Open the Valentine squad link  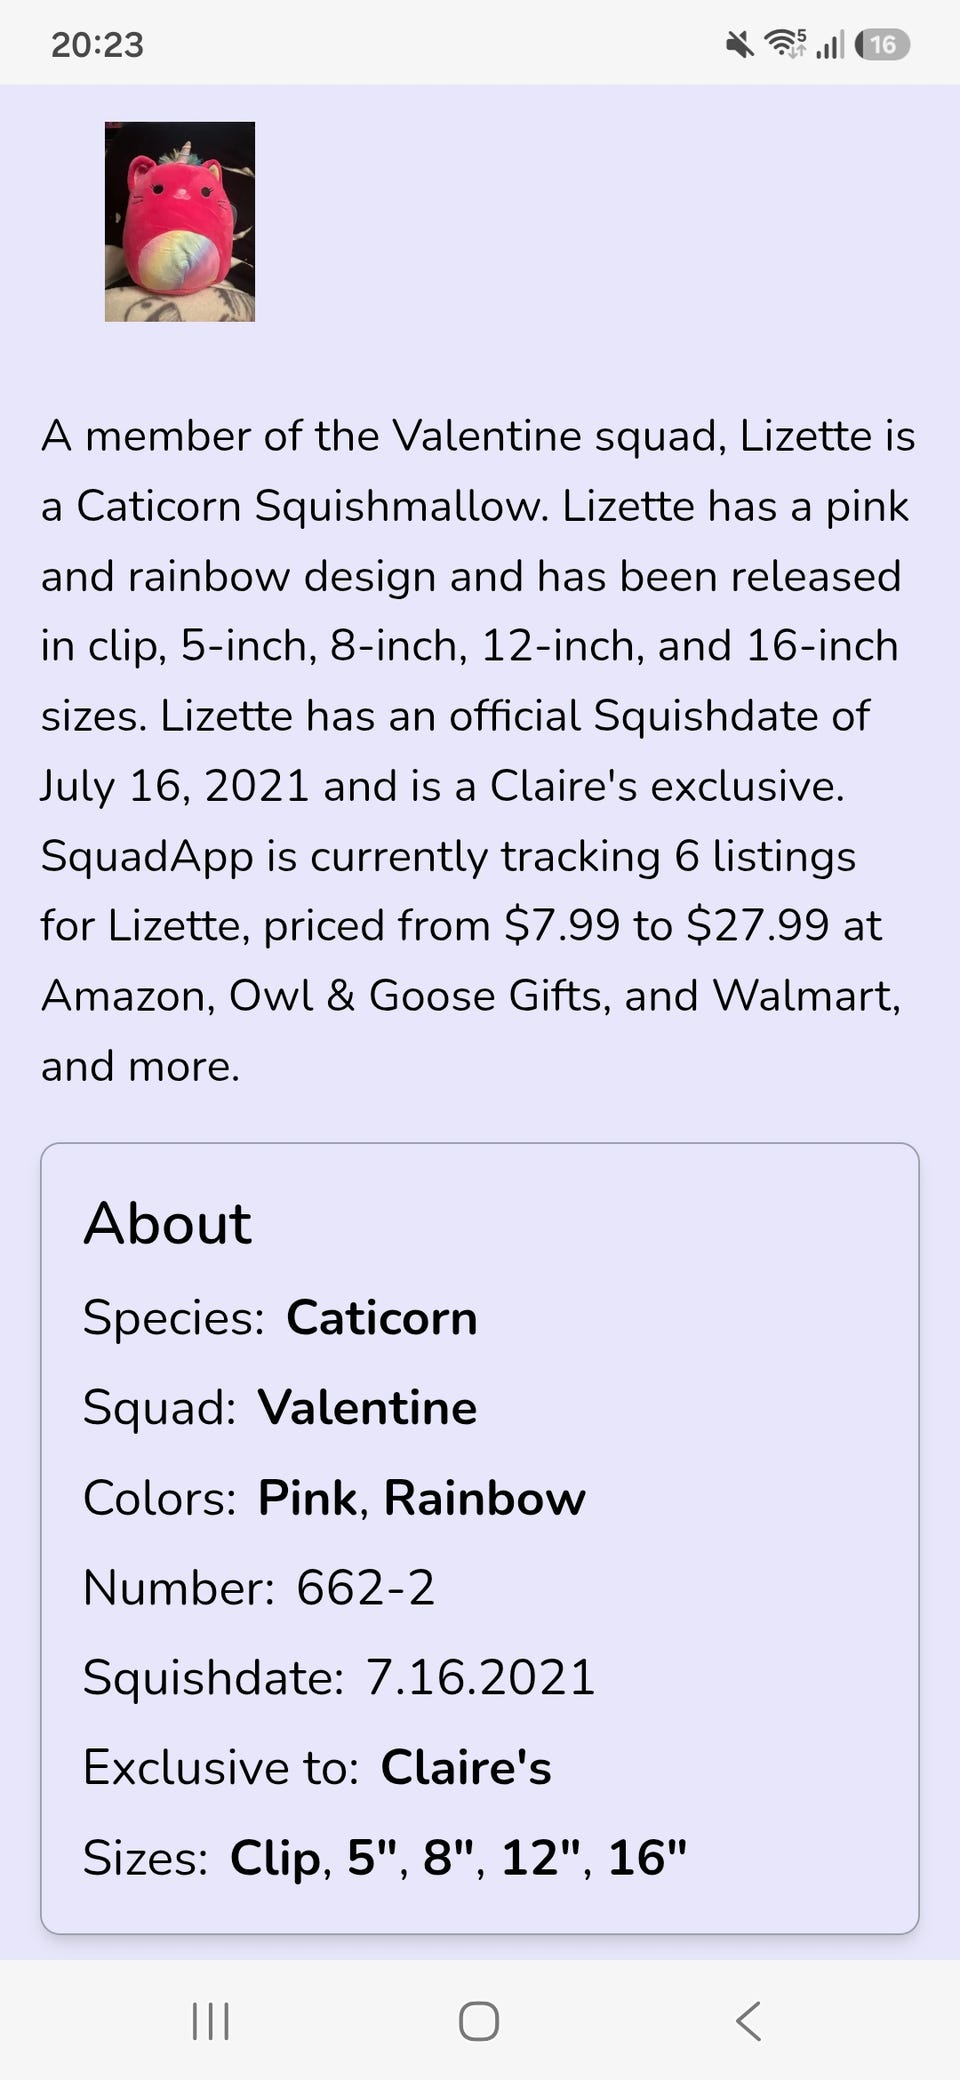[x=368, y=1408]
